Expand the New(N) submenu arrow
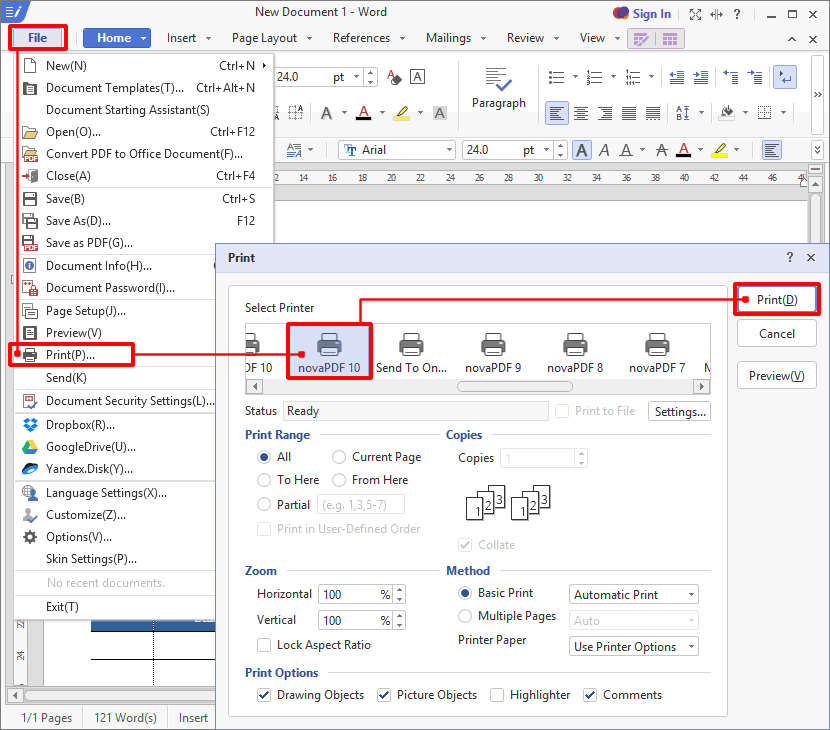This screenshot has width=830, height=730. (x=264, y=66)
